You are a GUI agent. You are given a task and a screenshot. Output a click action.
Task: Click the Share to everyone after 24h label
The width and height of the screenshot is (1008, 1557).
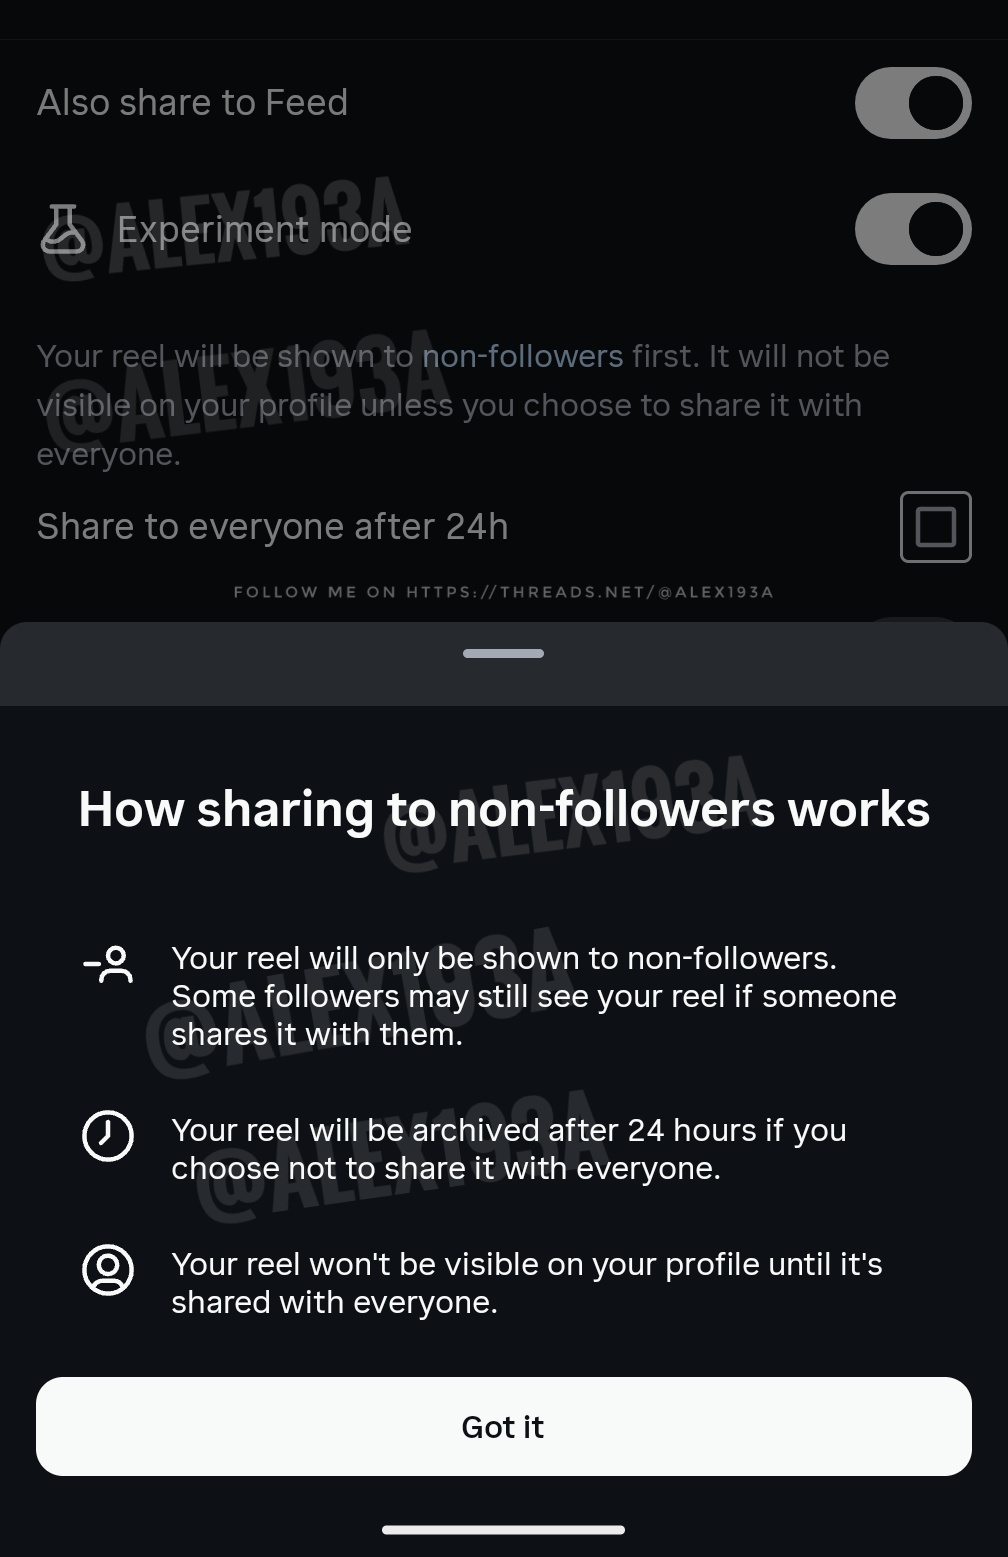272,526
